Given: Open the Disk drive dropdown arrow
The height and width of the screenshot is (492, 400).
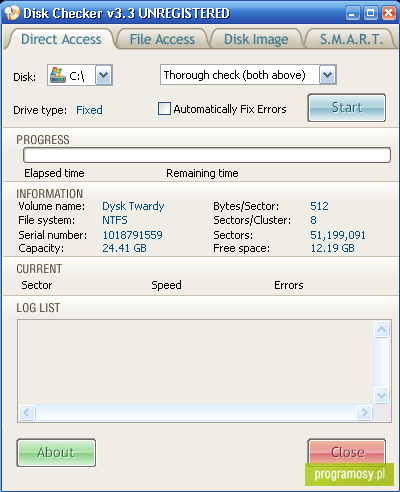Looking at the screenshot, I should click(x=104, y=75).
